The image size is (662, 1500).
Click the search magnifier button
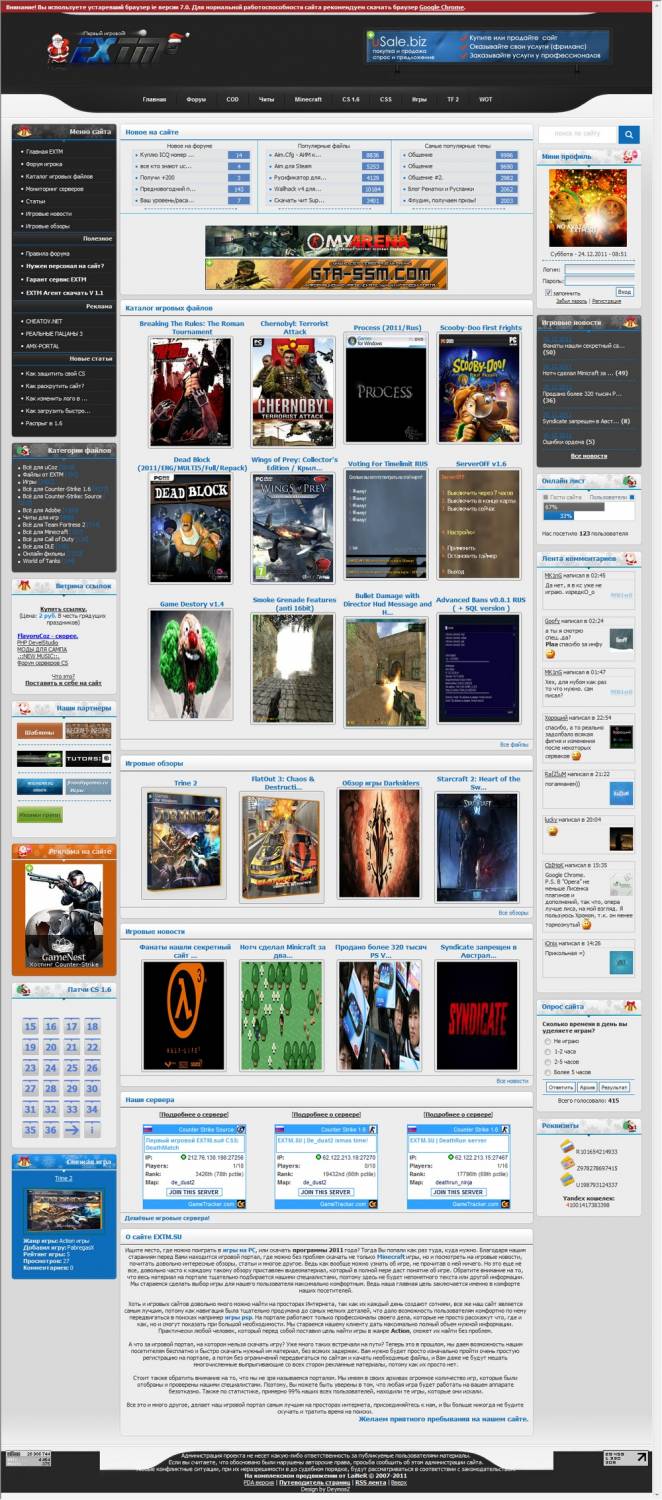coord(628,134)
